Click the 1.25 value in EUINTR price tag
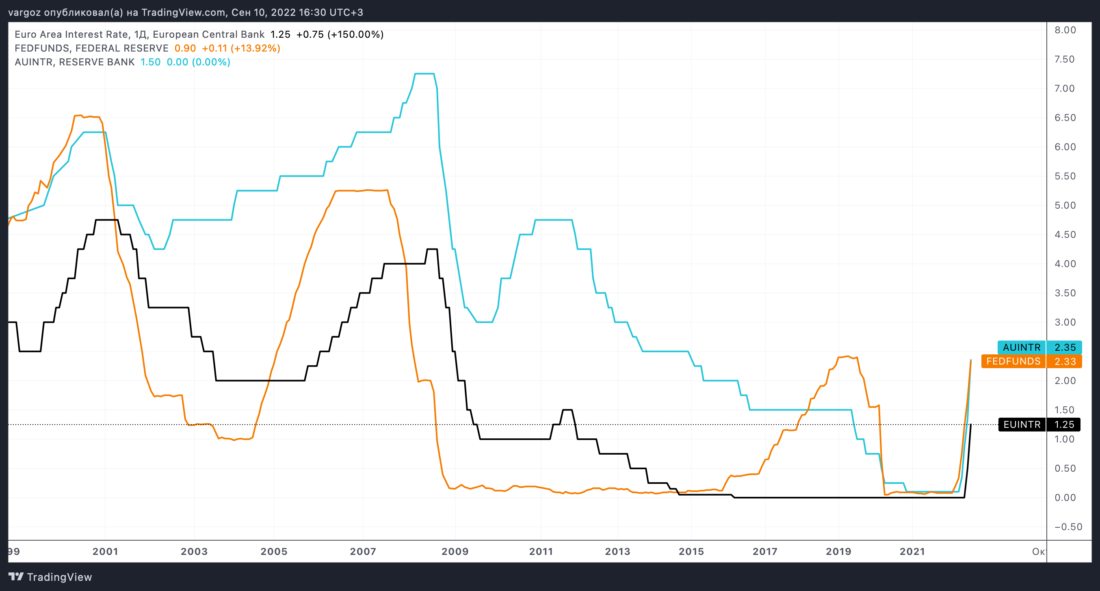The height and width of the screenshot is (591, 1100). point(1065,425)
